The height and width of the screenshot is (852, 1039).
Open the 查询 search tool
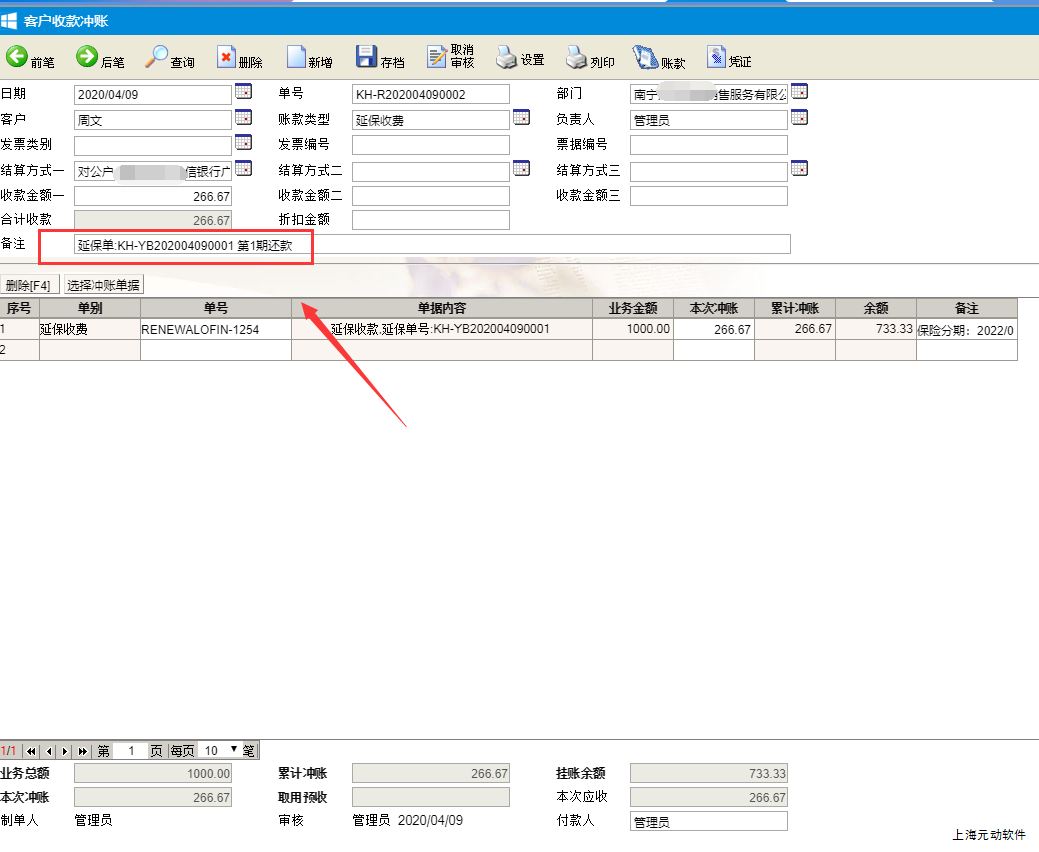pyautogui.click(x=170, y=59)
